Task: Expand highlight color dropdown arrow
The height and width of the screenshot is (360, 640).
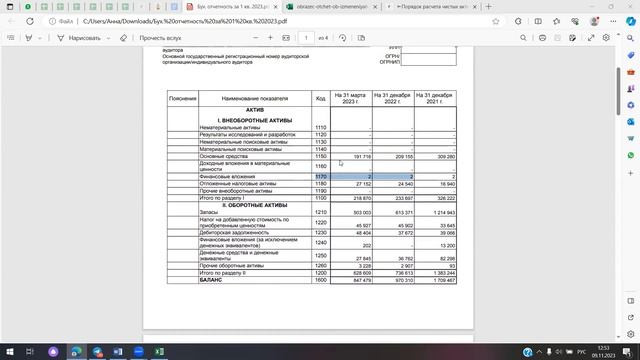Action: (40, 38)
